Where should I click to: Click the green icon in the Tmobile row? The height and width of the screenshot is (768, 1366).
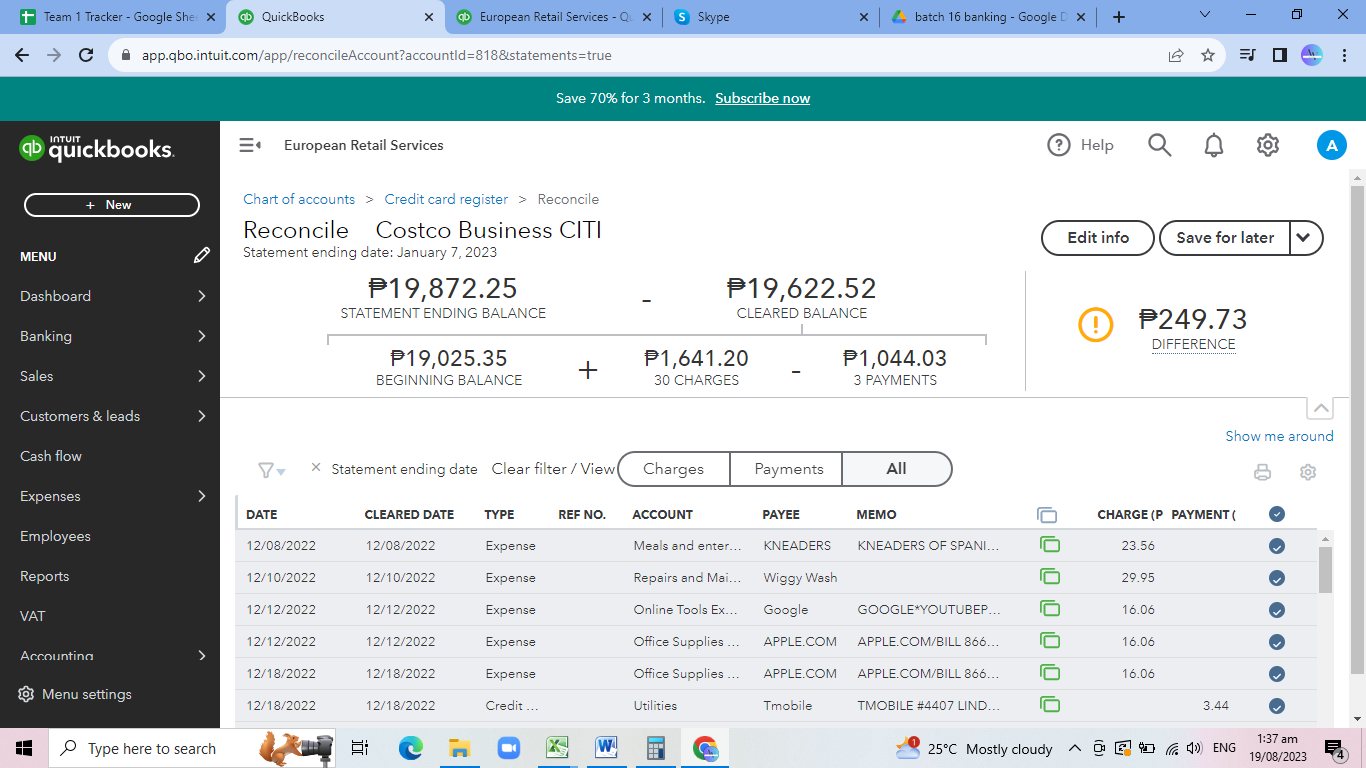(1050, 705)
